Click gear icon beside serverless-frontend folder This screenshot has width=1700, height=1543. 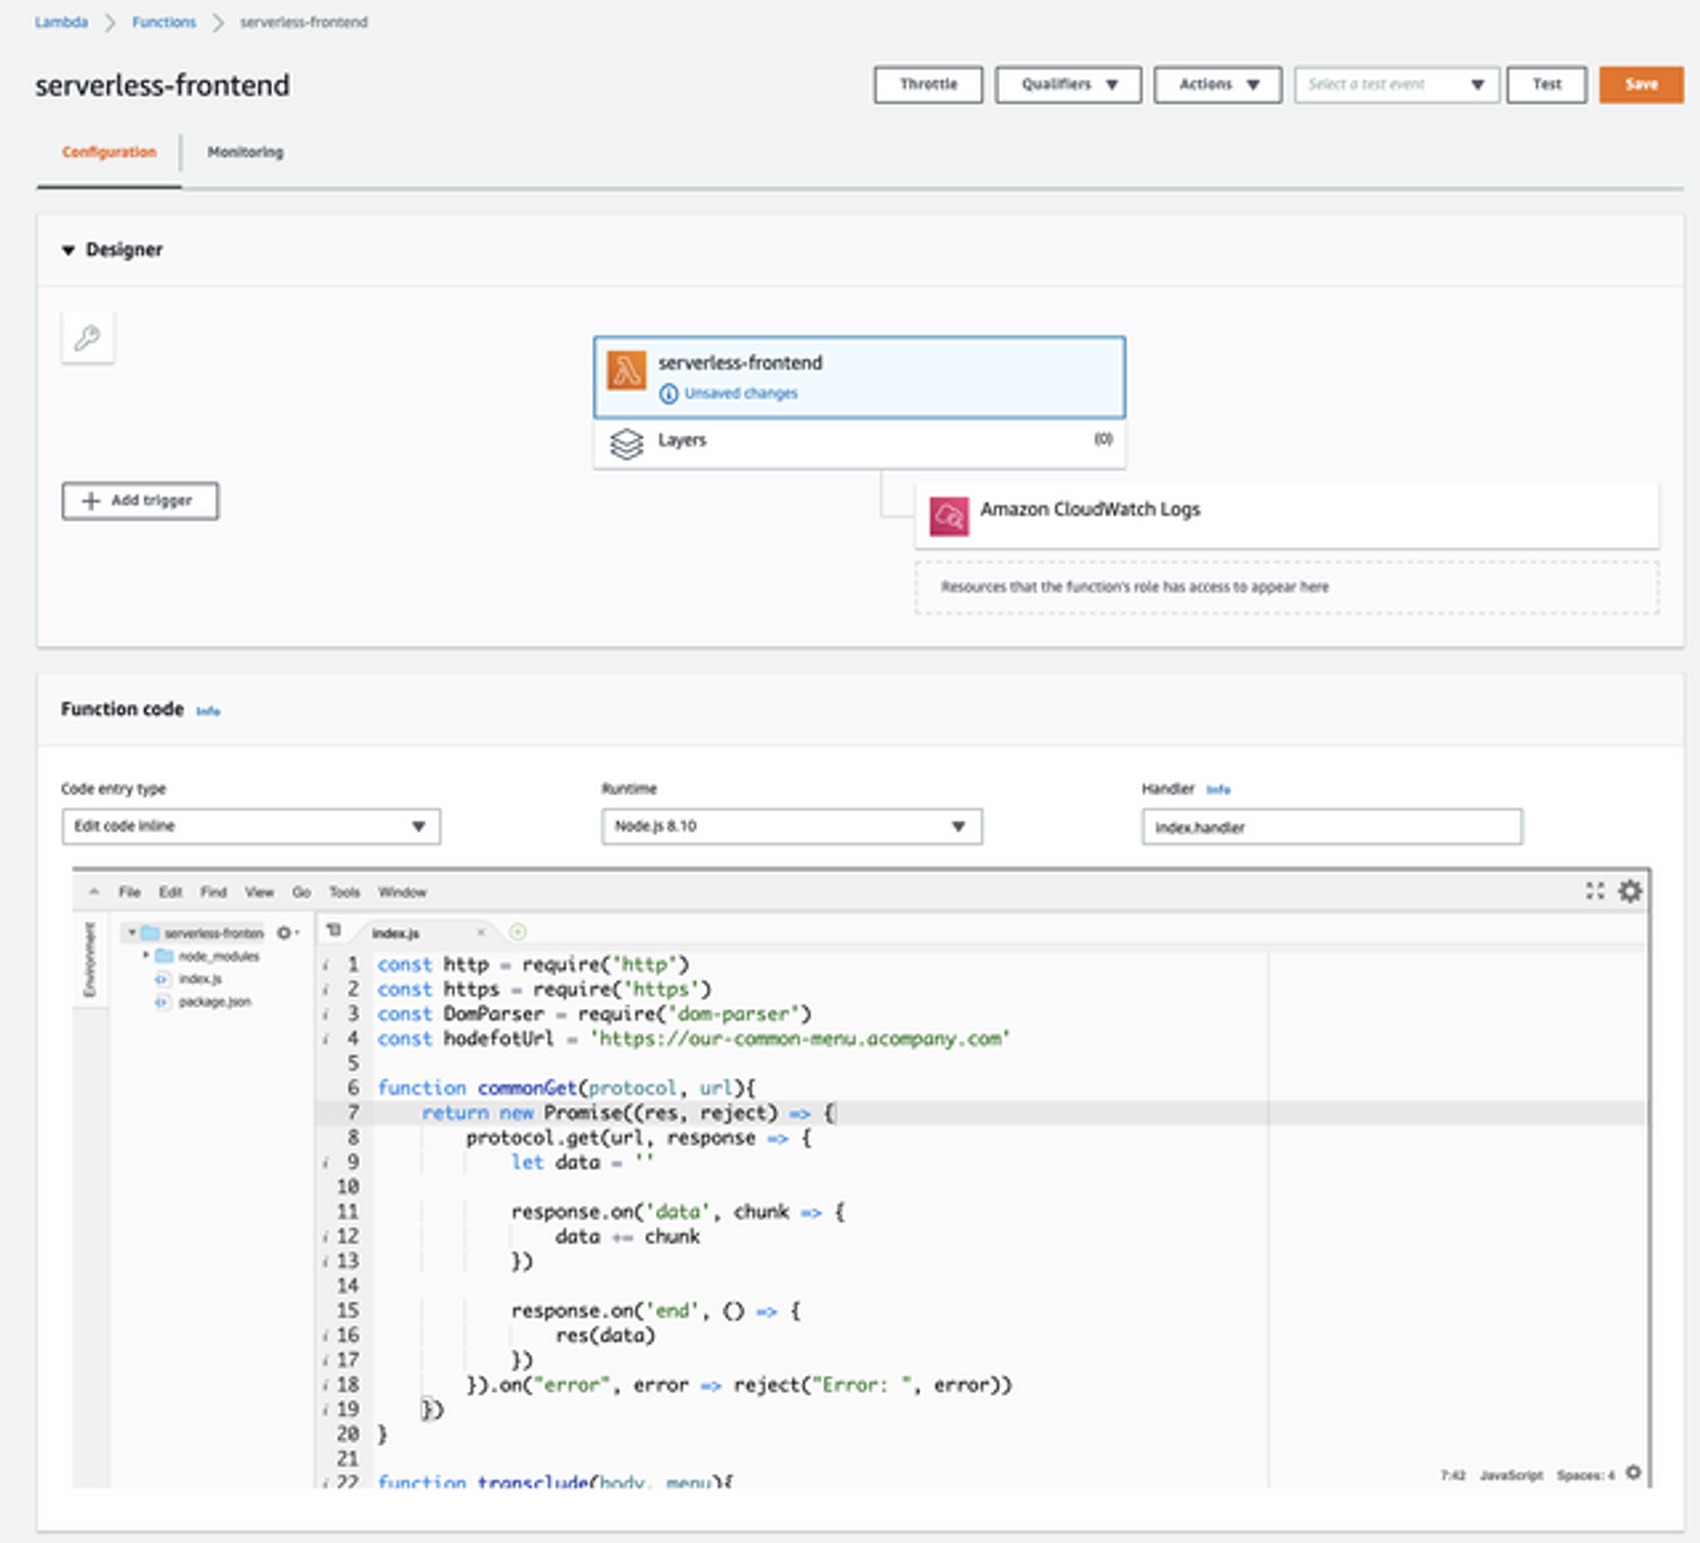click(x=285, y=933)
